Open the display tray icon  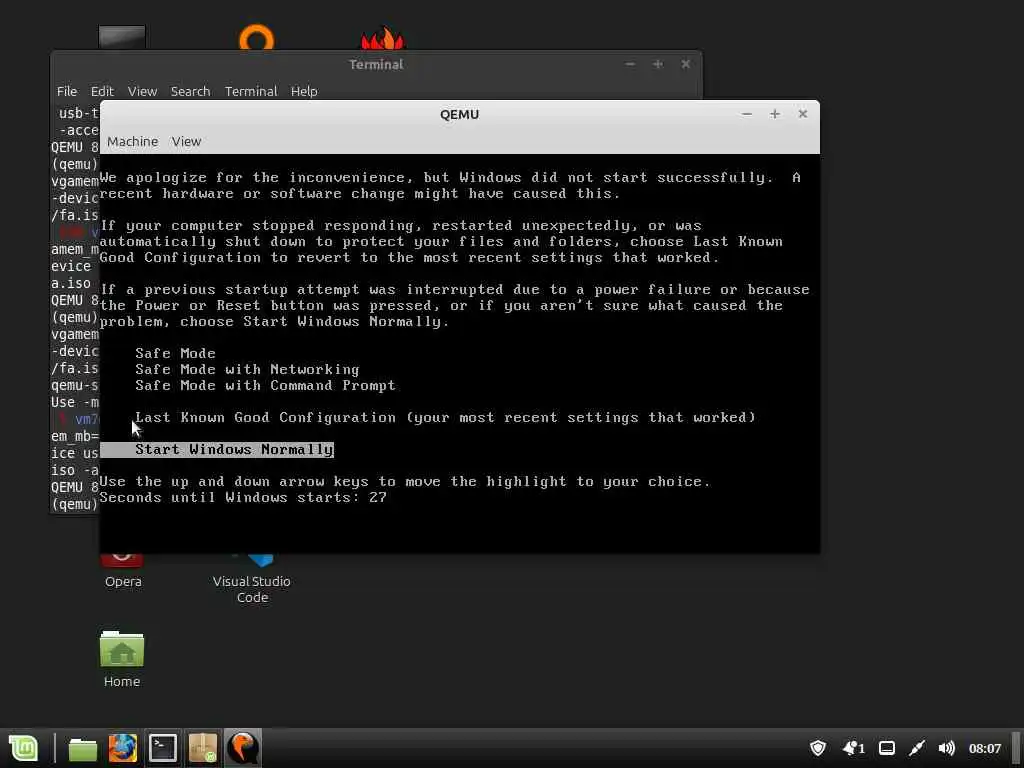tap(887, 748)
